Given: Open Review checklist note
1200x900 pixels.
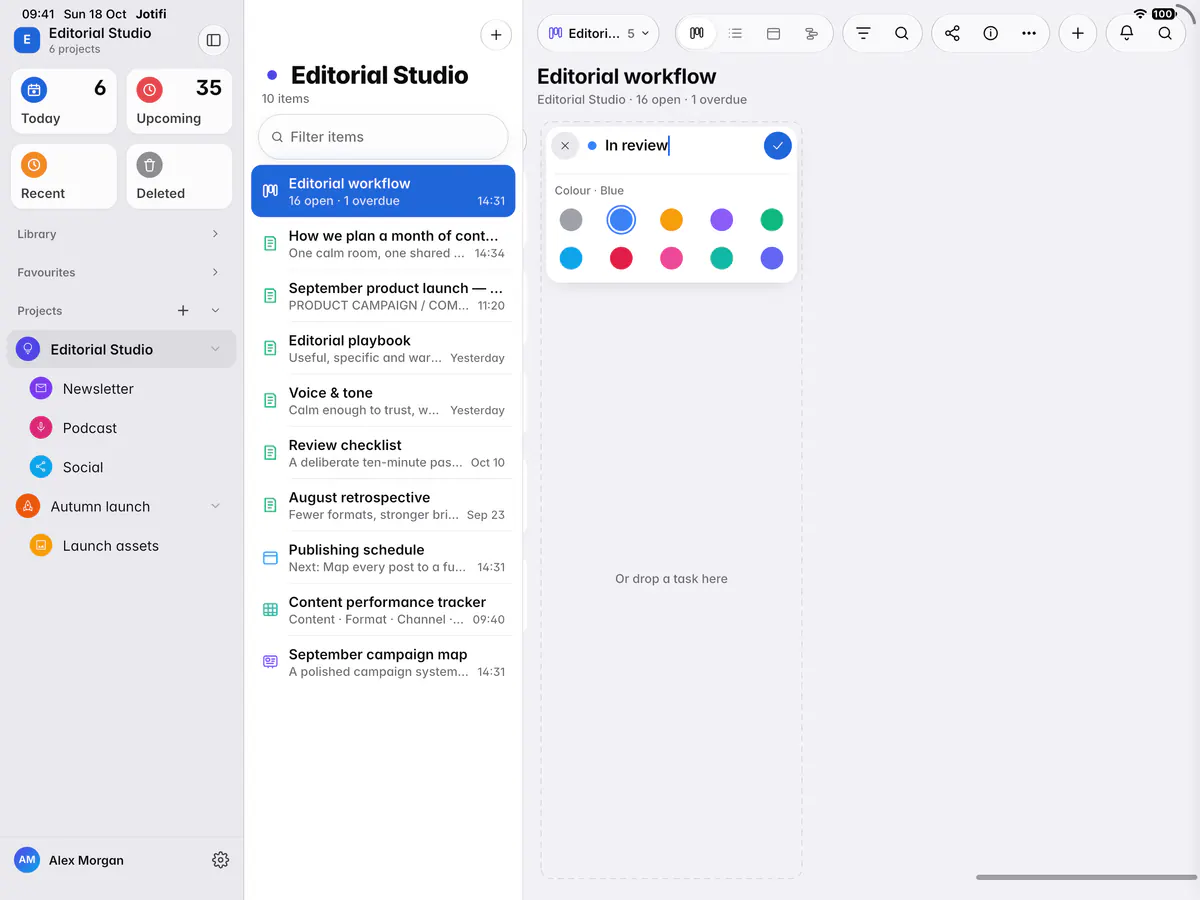Looking at the screenshot, I should (383, 453).
